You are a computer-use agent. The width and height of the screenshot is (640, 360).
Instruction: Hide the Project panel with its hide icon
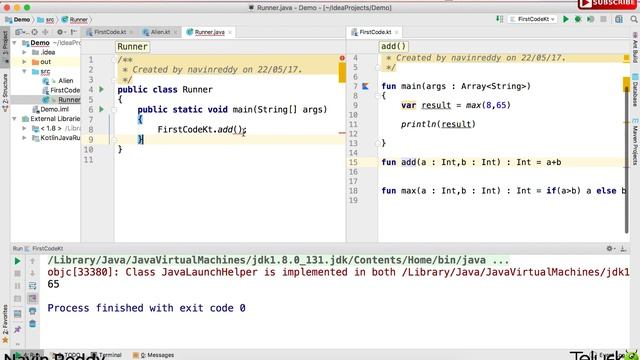pyautogui.click(x=73, y=32)
